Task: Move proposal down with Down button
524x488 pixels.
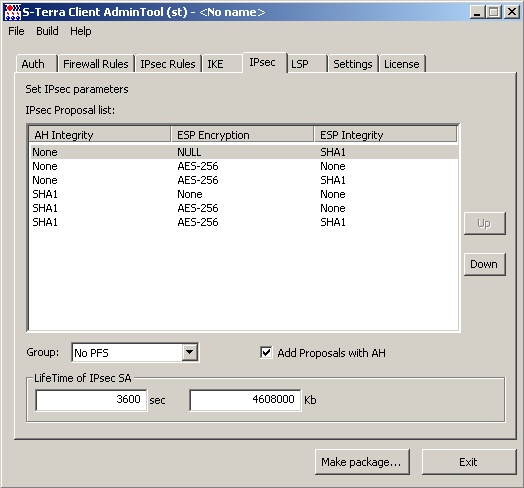Action: [485, 264]
